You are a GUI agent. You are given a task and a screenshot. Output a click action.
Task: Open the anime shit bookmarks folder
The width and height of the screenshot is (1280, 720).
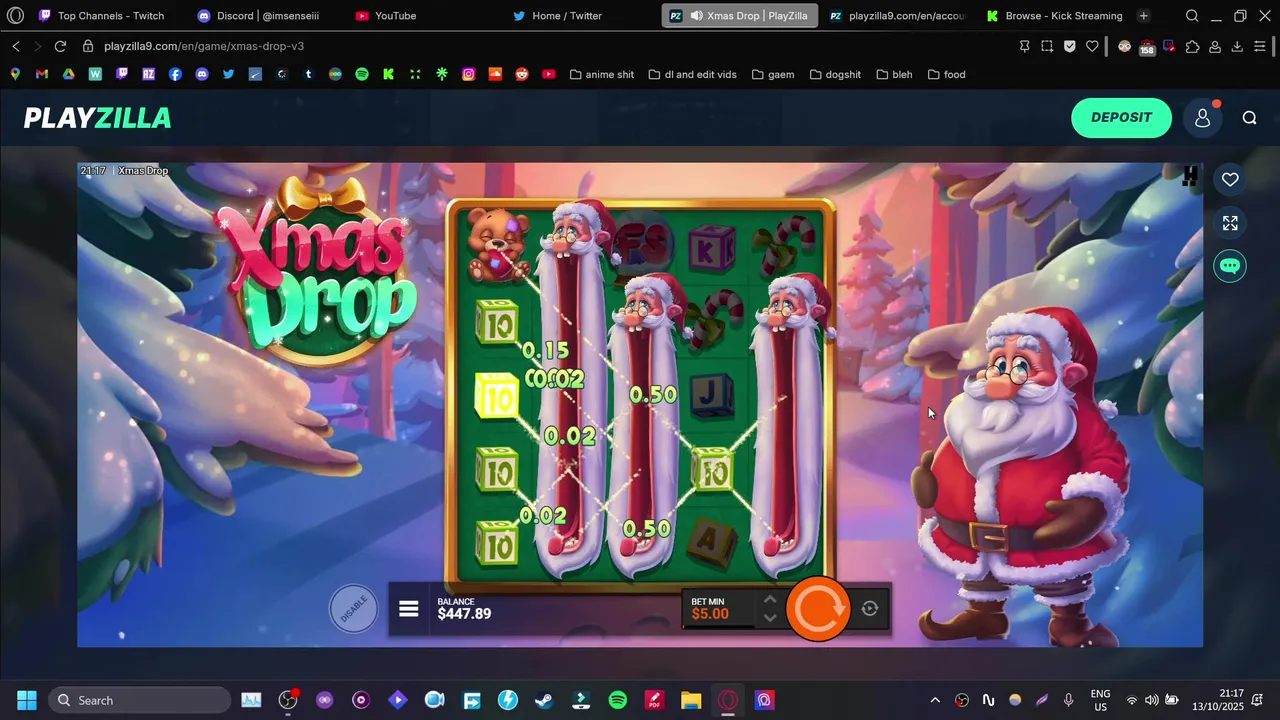pos(601,74)
